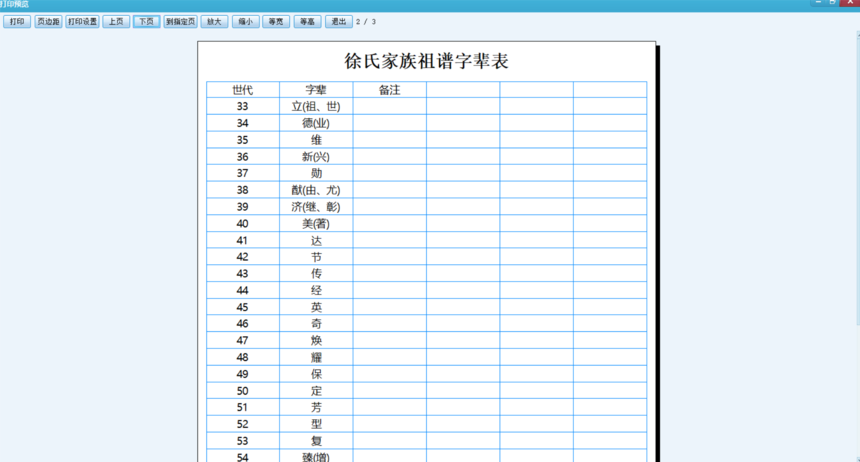Click cell 美(著)
The image size is (860, 462).
click(x=316, y=224)
